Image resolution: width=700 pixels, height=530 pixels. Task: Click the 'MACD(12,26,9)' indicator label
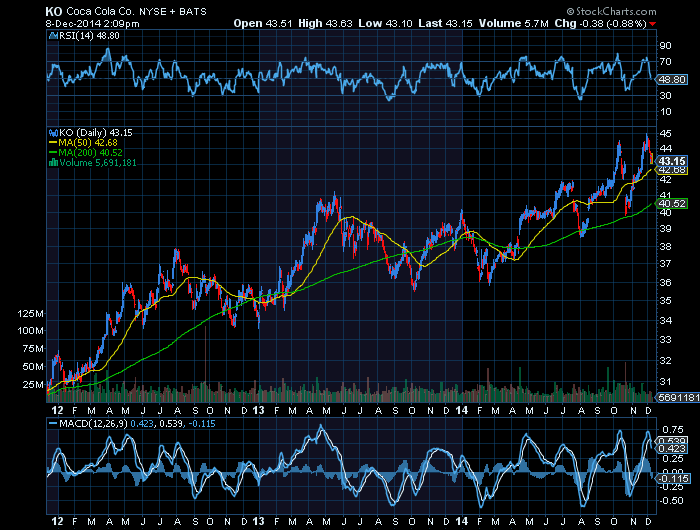pos(93,423)
